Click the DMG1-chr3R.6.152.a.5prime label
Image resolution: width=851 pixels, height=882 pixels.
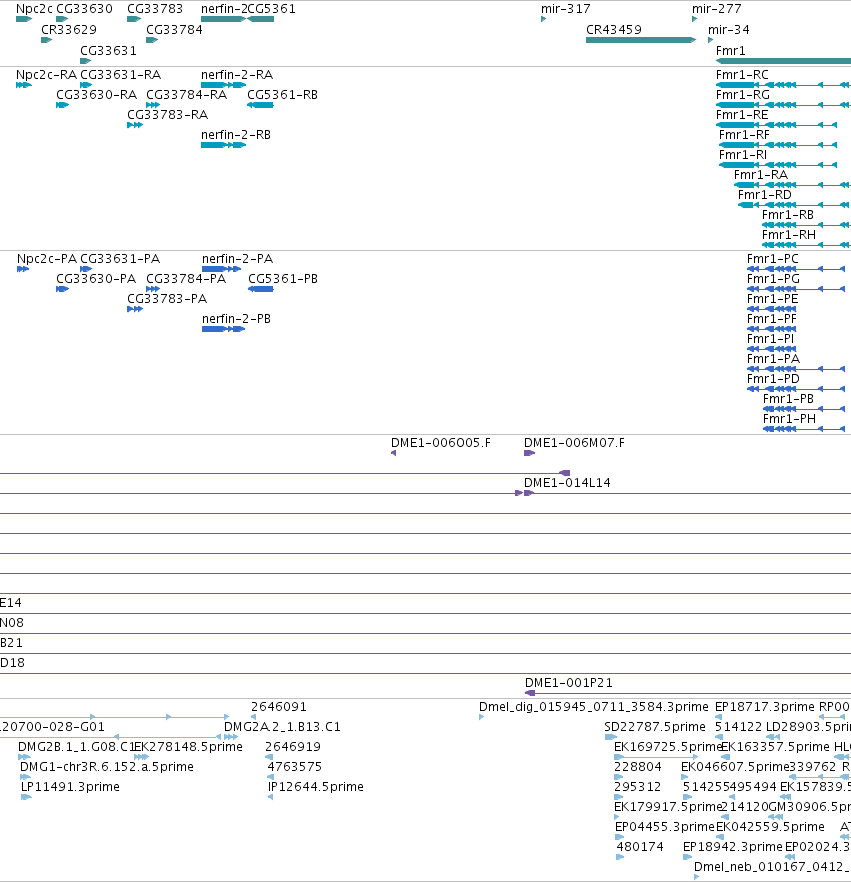click(x=107, y=767)
